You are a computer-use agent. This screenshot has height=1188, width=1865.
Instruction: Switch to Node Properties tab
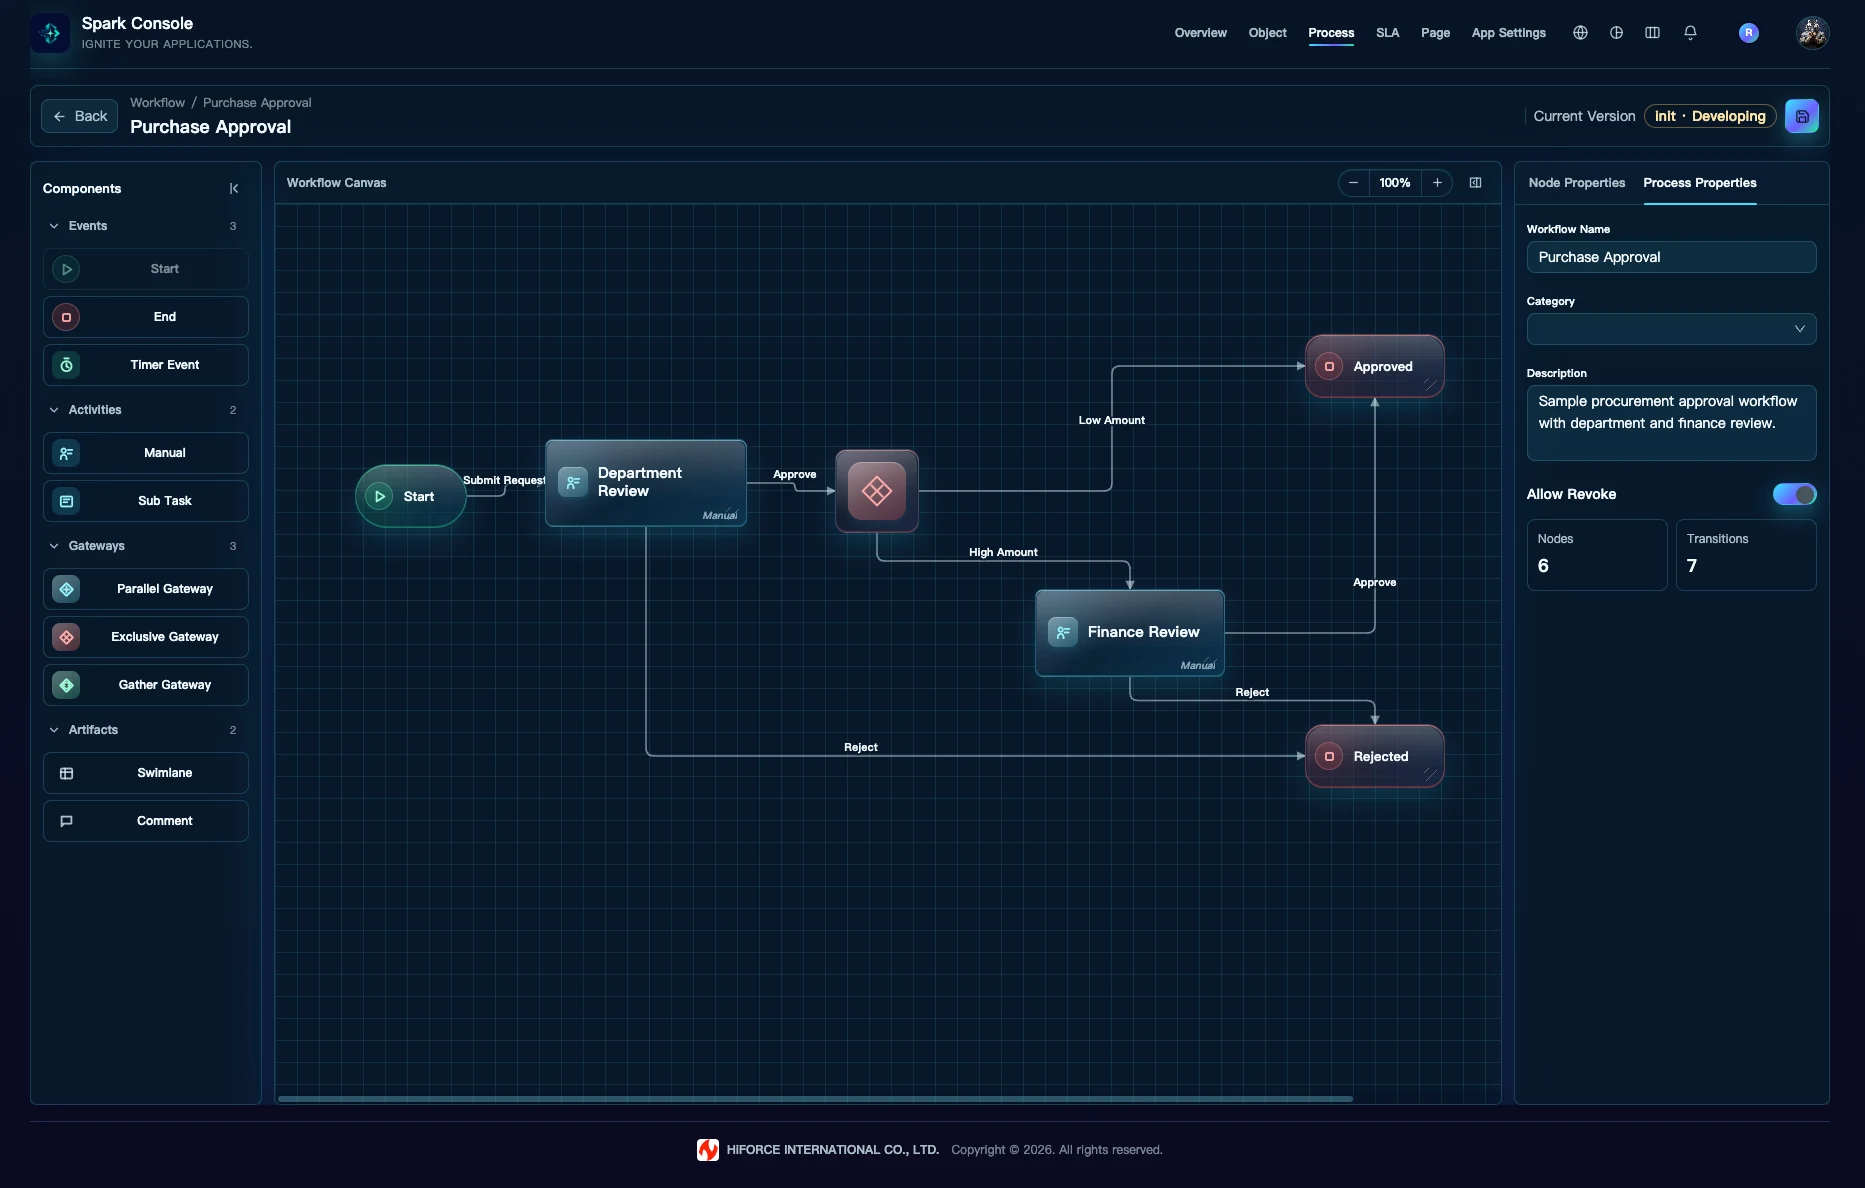1576,183
